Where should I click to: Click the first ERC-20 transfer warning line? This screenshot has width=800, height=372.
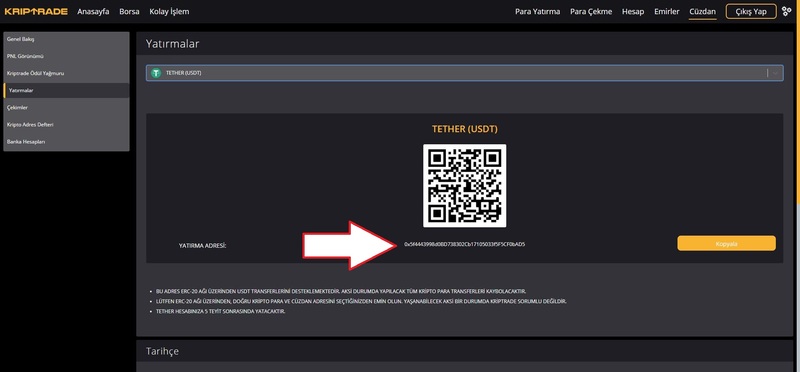coord(341,291)
